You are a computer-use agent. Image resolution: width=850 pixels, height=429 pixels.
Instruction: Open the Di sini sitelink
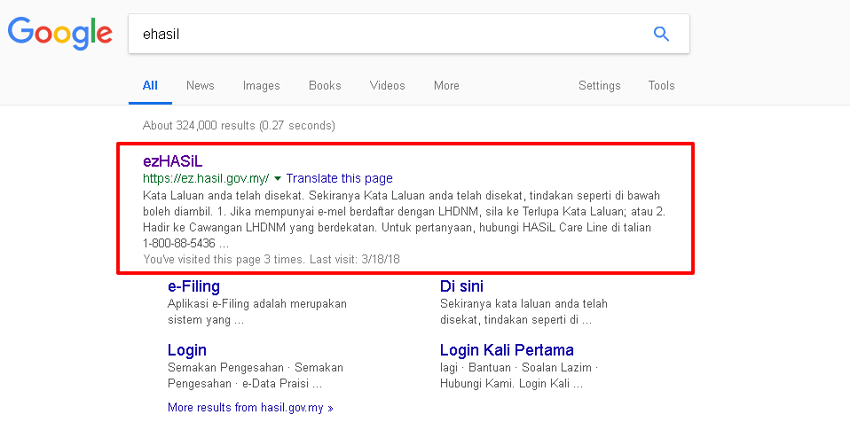tap(464, 287)
